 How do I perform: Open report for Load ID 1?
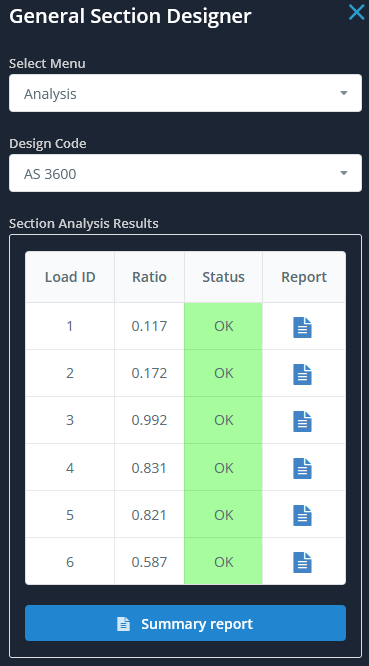click(x=302, y=327)
